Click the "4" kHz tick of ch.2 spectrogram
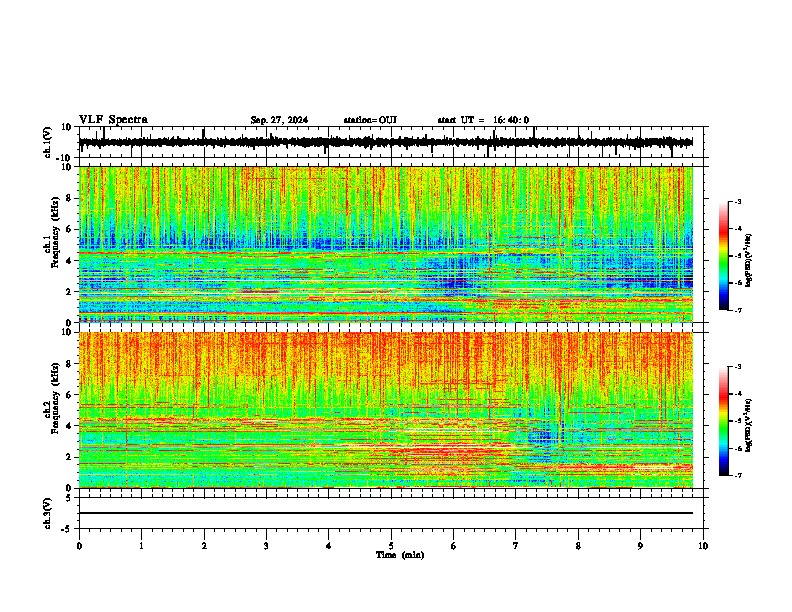The height and width of the screenshot is (612, 792). (70, 426)
